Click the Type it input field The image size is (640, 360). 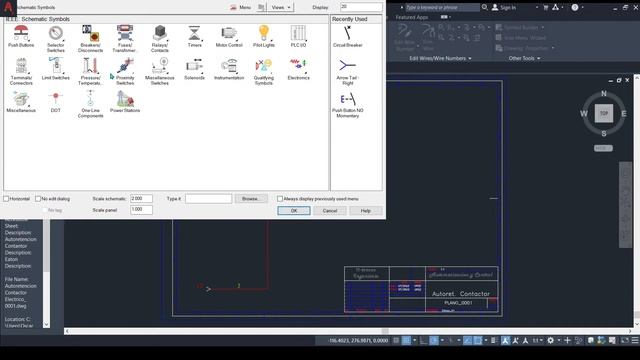point(209,199)
